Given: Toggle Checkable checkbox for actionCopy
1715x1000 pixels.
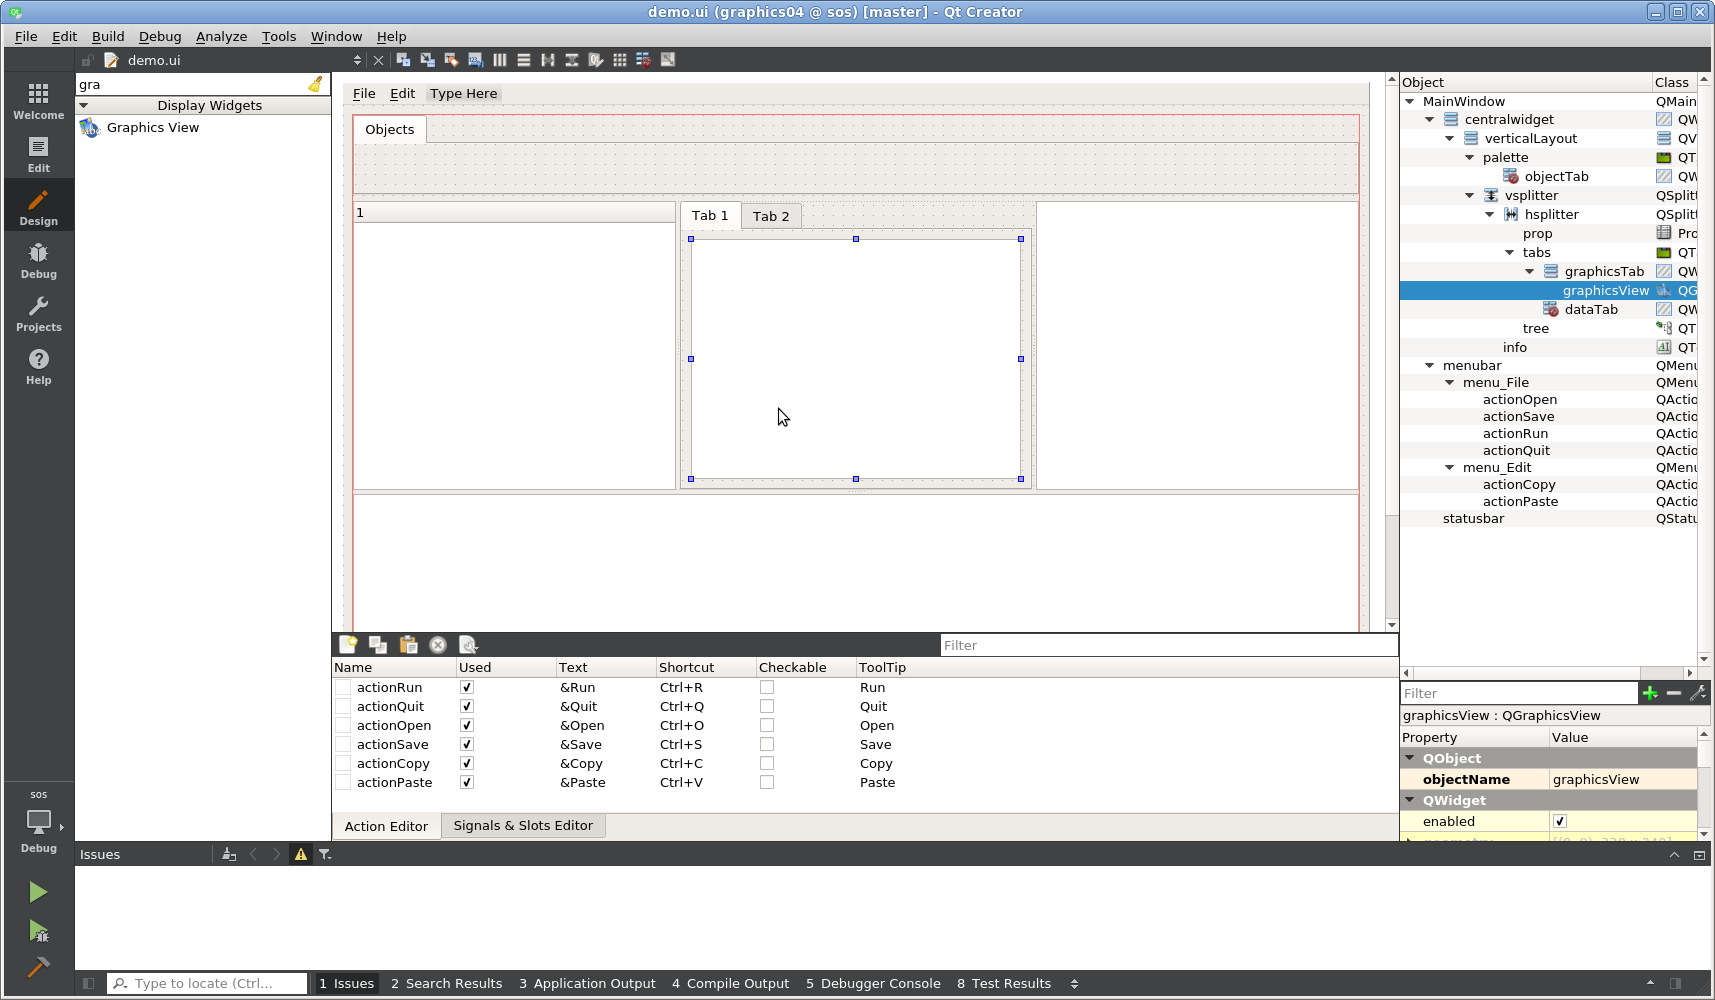Looking at the screenshot, I should point(767,763).
